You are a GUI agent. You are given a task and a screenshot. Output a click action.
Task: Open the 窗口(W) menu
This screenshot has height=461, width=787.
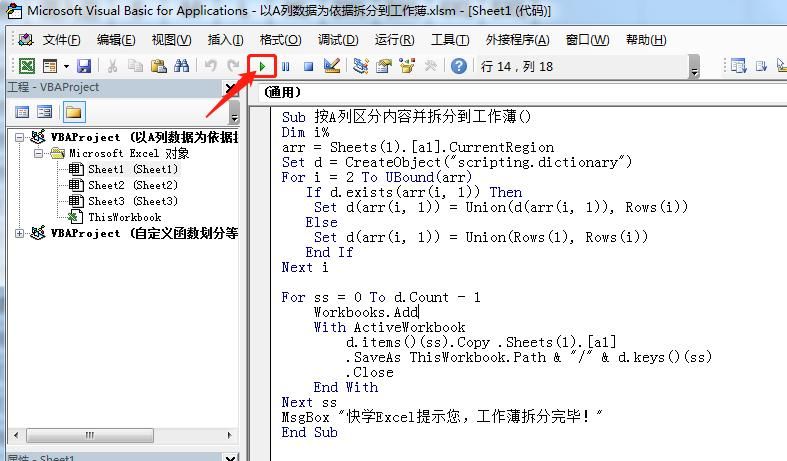[587, 40]
